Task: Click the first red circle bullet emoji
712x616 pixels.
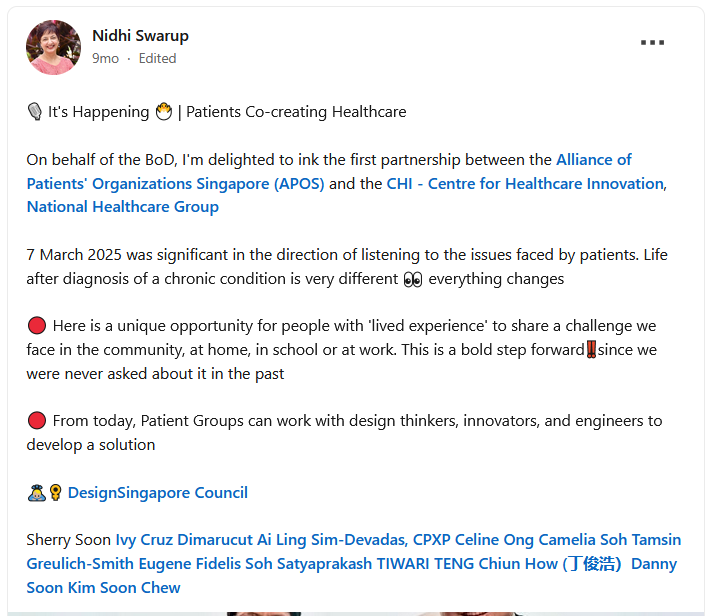Action: (x=37, y=326)
